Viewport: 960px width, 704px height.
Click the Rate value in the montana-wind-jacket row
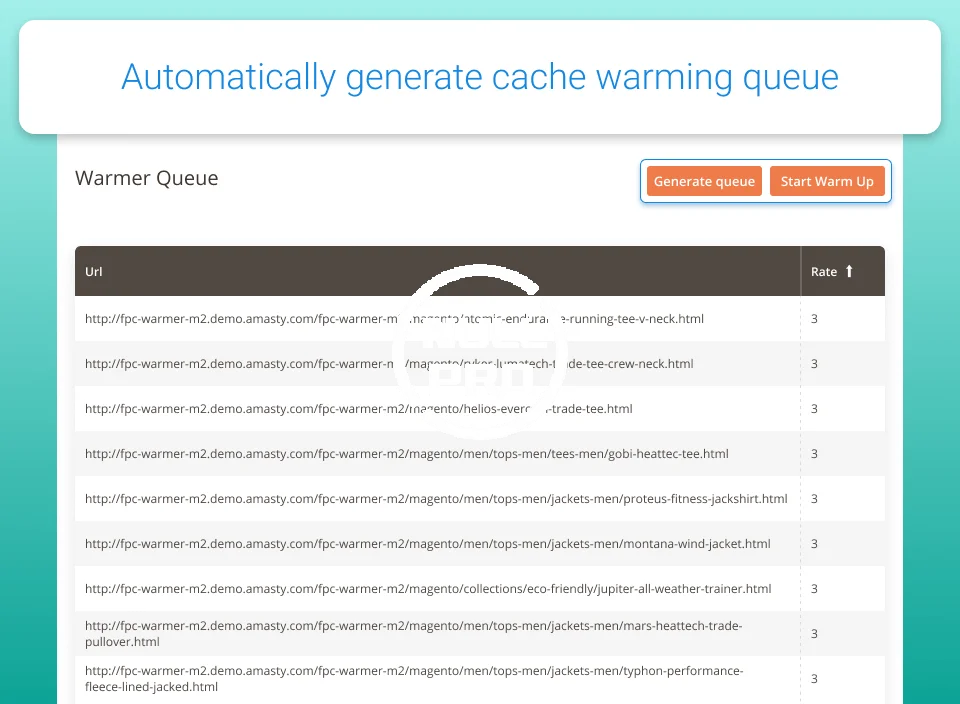click(814, 544)
